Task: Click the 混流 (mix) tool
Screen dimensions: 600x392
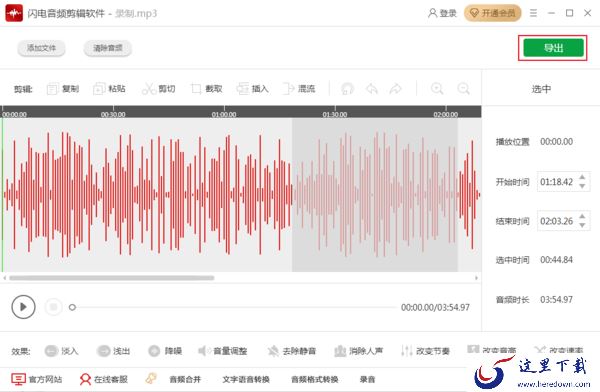Action: tap(298, 89)
